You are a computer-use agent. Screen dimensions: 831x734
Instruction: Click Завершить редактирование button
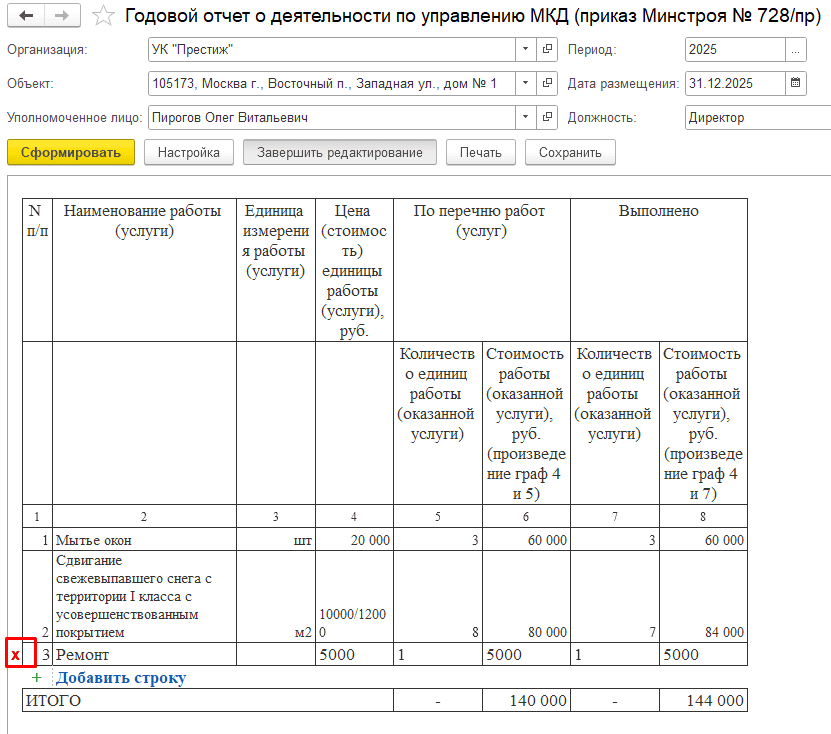pyautogui.click(x=340, y=153)
